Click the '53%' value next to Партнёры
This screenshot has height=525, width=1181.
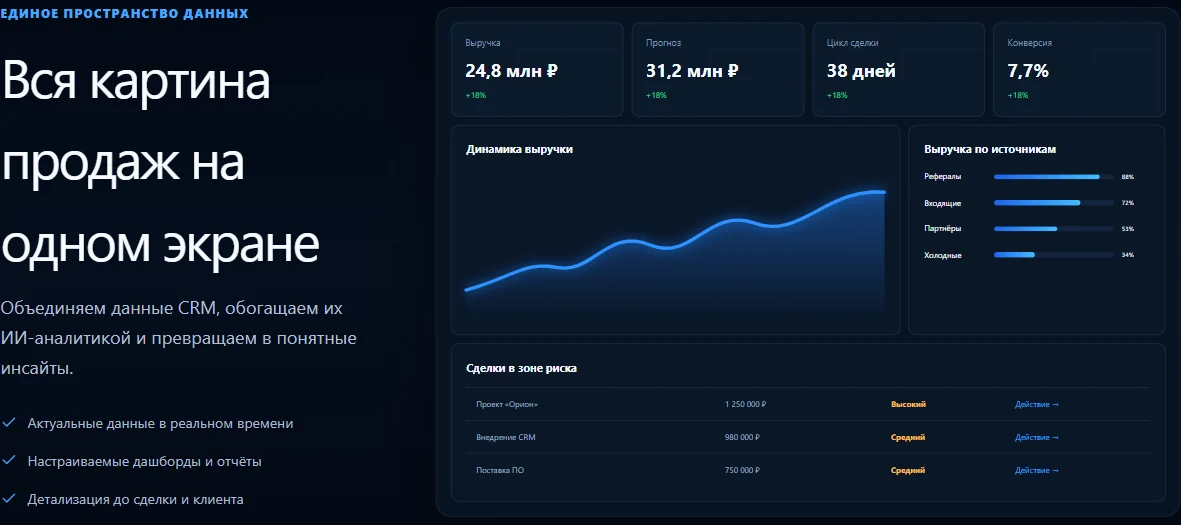[x=1128, y=229]
